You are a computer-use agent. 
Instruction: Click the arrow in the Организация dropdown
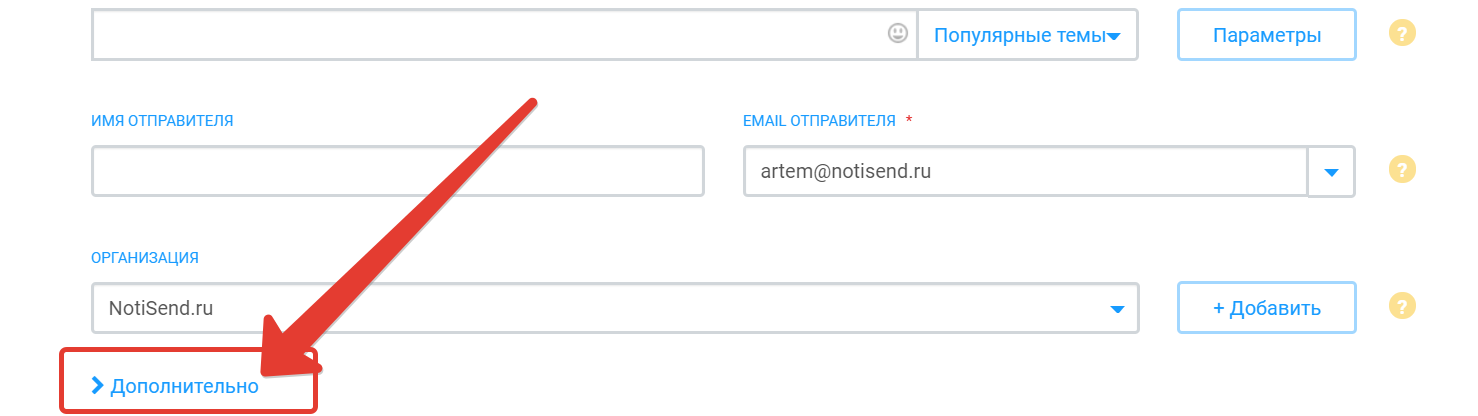1117,309
